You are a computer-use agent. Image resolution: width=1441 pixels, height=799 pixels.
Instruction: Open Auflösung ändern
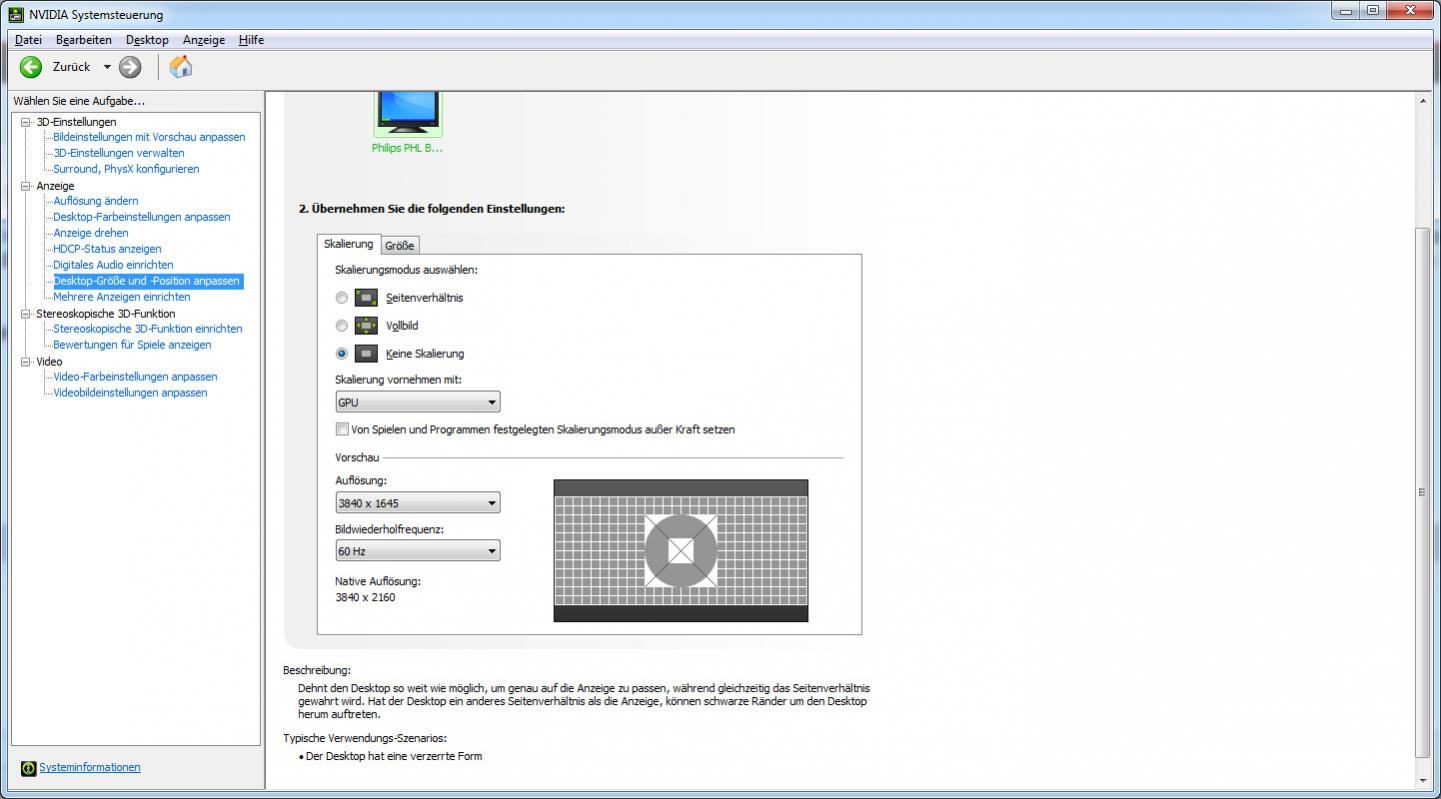pyautogui.click(x=96, y=201)
